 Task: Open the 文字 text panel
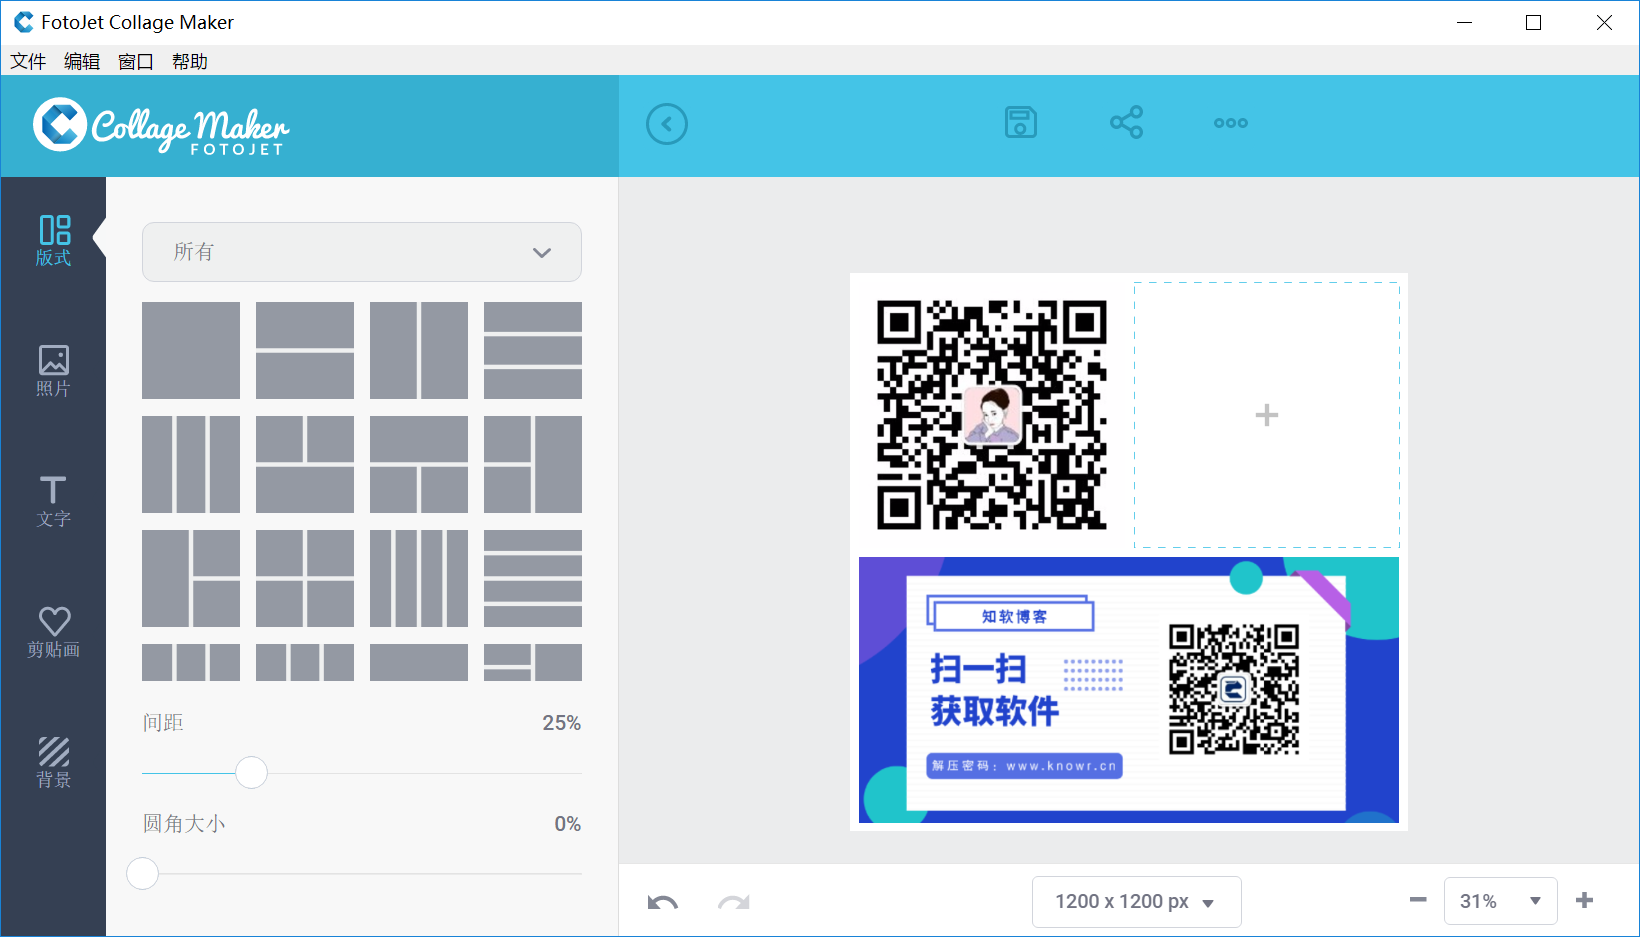click(x=54, y=501)
